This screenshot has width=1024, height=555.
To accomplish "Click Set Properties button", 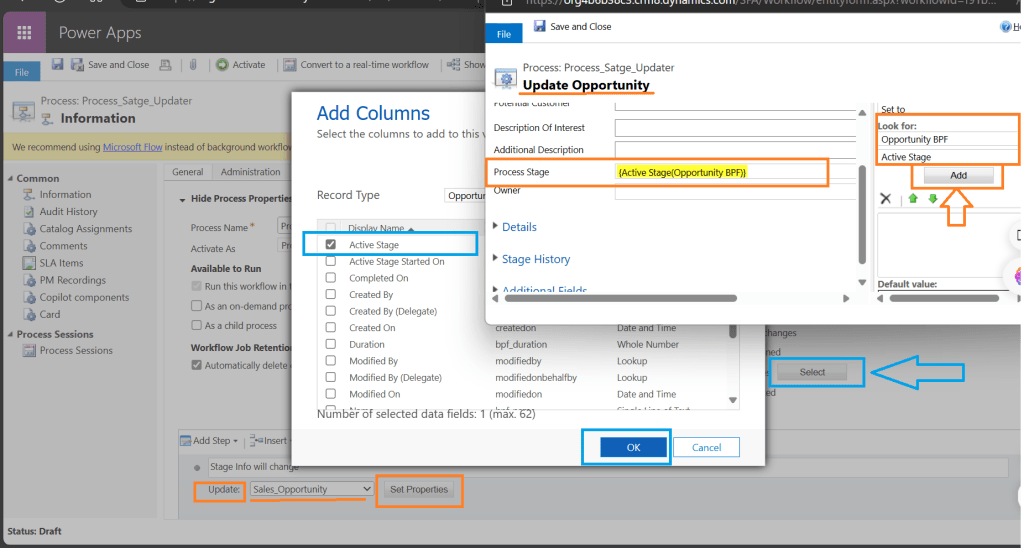I will coord(419,489).
